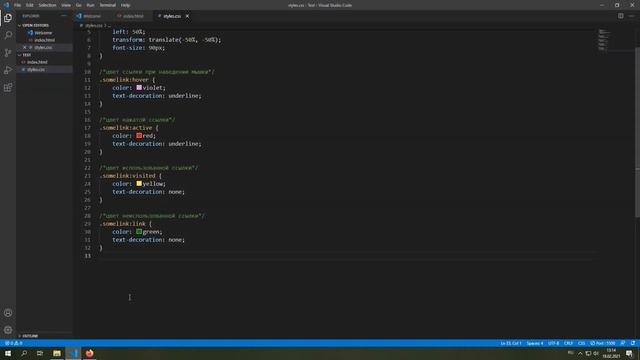Open Firefox from the taskbar
640x360 pixels.
pos(89,353)
